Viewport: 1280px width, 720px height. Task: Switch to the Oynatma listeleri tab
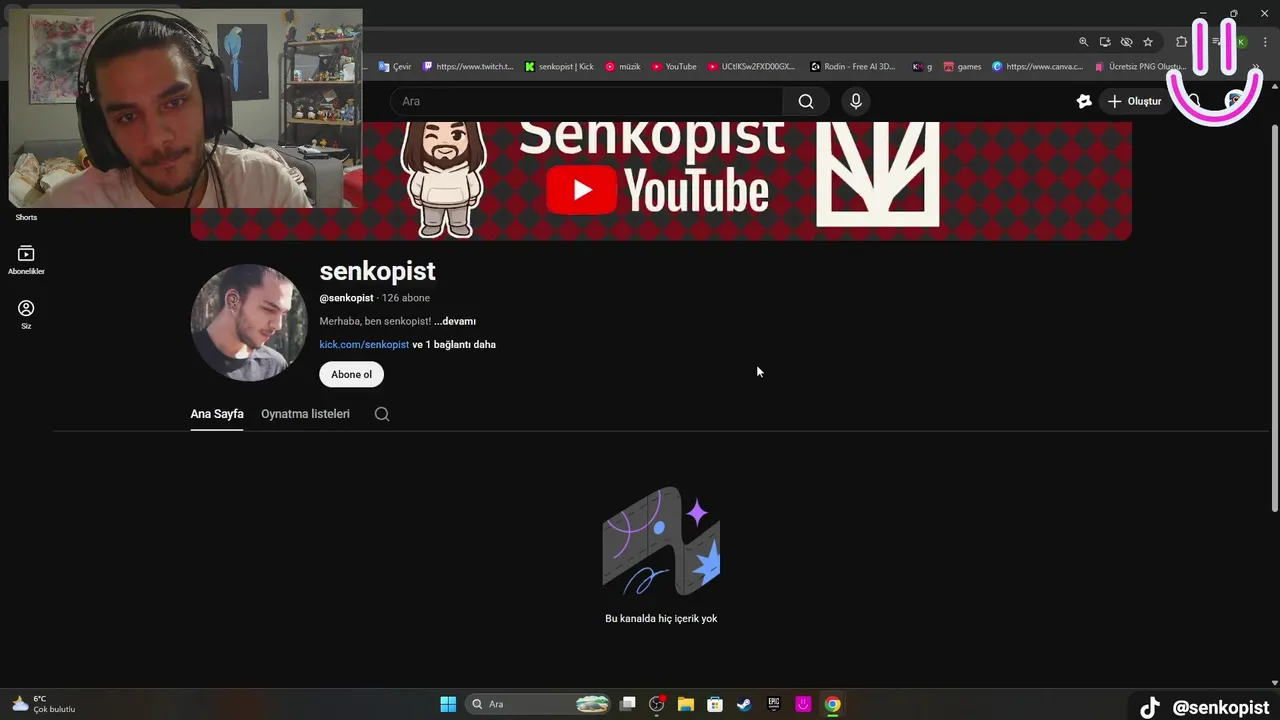pos(305,414)
